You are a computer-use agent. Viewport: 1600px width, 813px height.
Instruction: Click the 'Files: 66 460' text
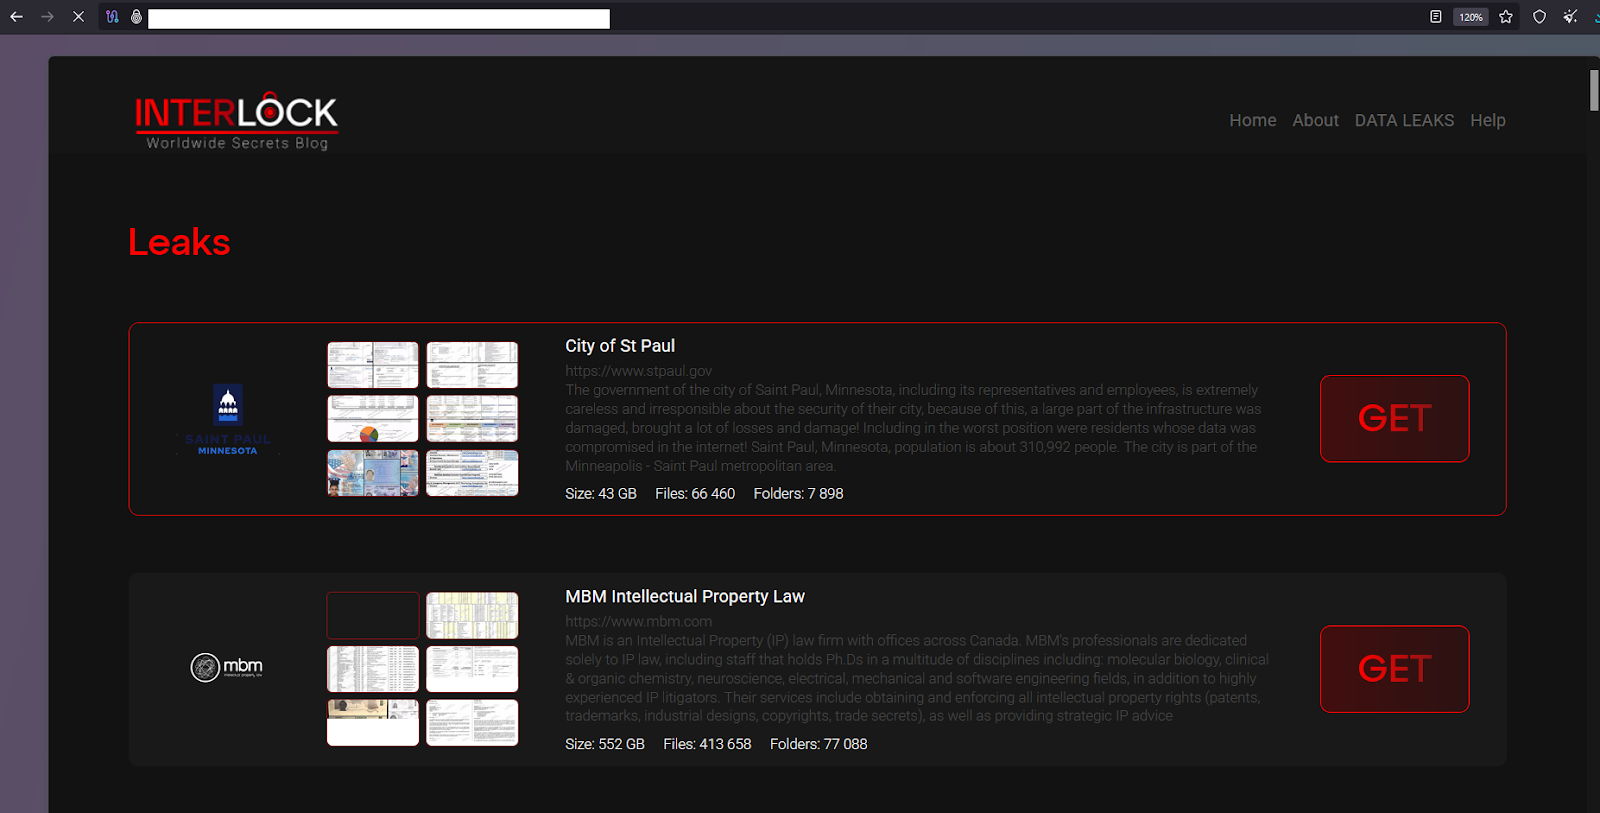coord(695,494)
